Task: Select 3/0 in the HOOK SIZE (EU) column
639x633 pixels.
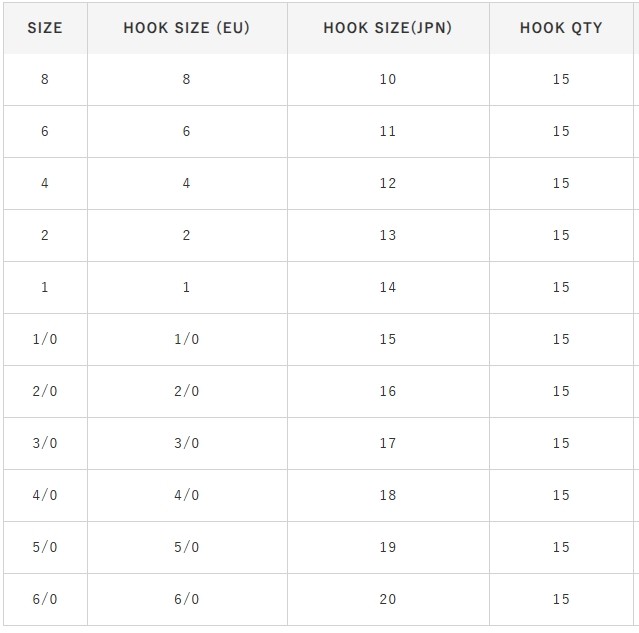Action: coord(187,443)
